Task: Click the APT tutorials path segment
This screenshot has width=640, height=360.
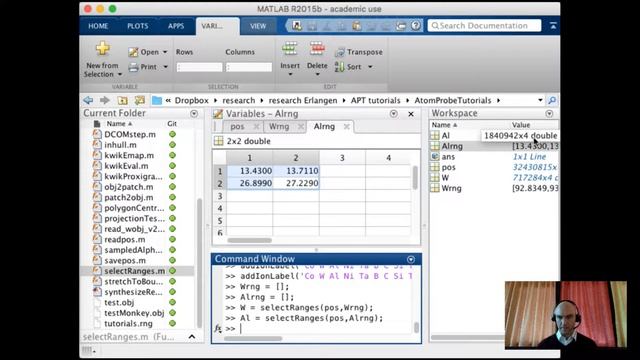Action: click(376, 100)
